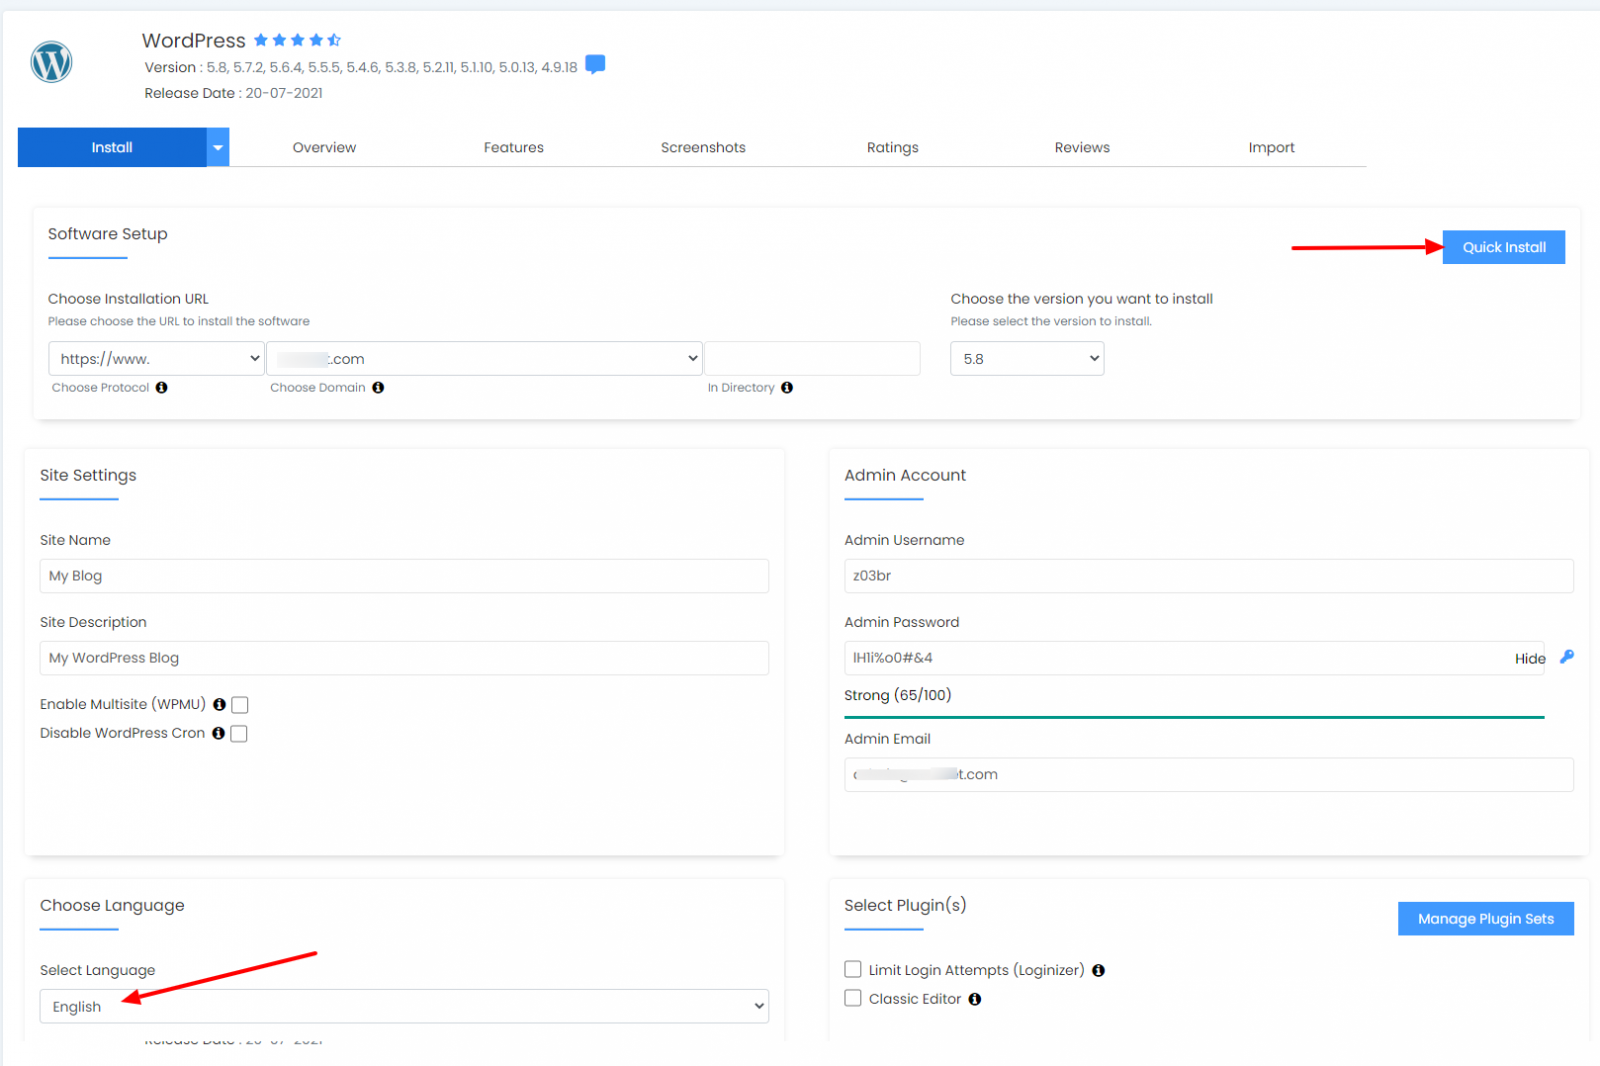The height and width of the screenshot is (1066, 1600).
Task: Click the Admin Email input field
Action: coord(1209,775)
